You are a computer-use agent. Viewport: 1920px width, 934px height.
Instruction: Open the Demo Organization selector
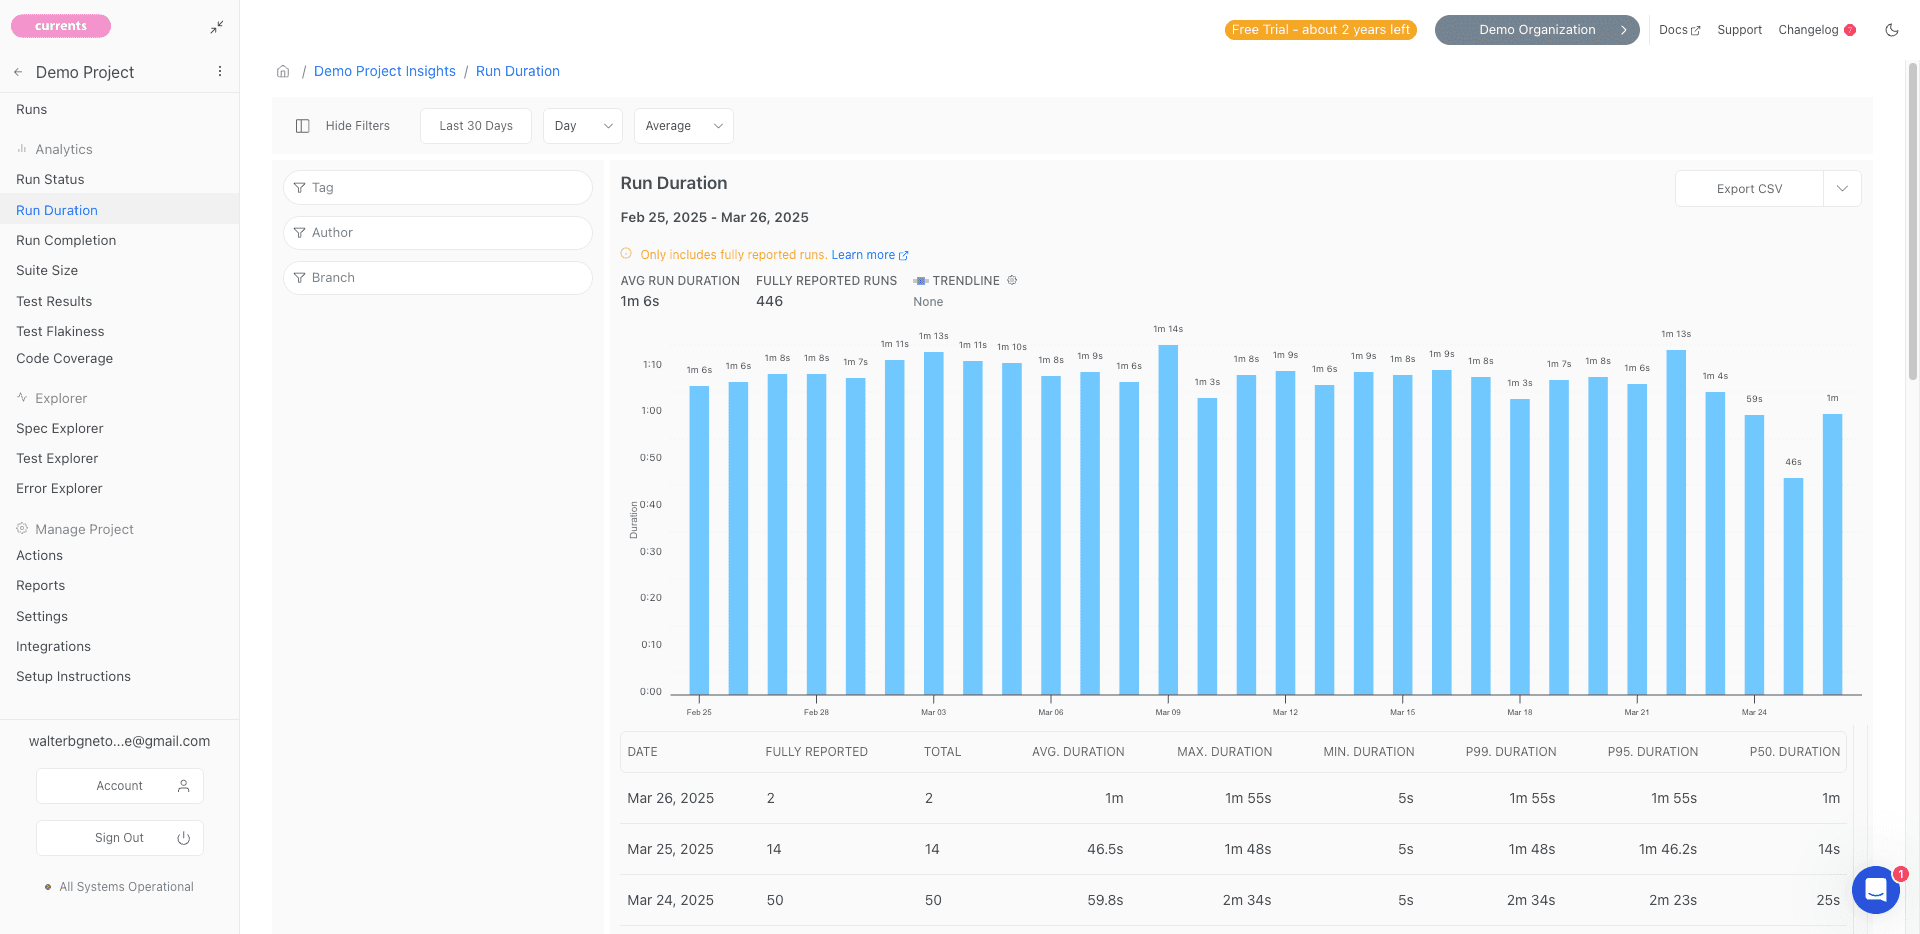coord(1537,30)
